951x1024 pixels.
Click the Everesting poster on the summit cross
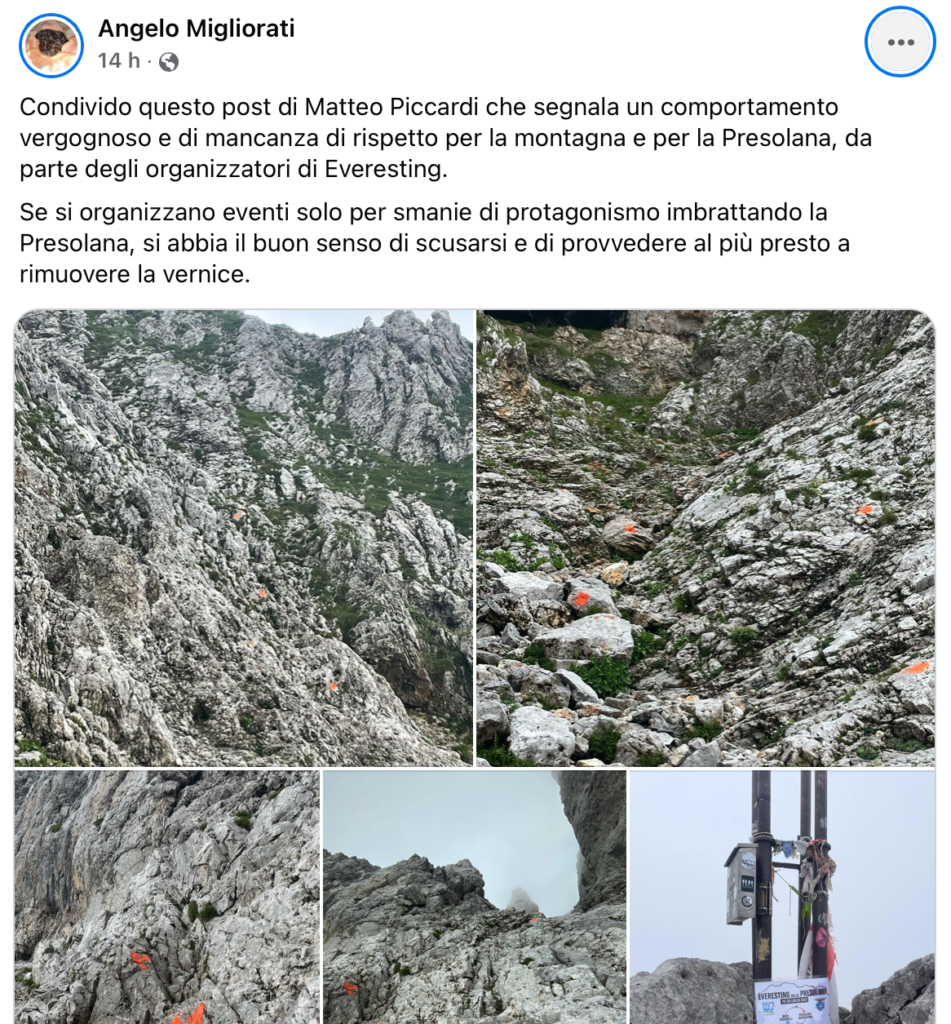792,1001
